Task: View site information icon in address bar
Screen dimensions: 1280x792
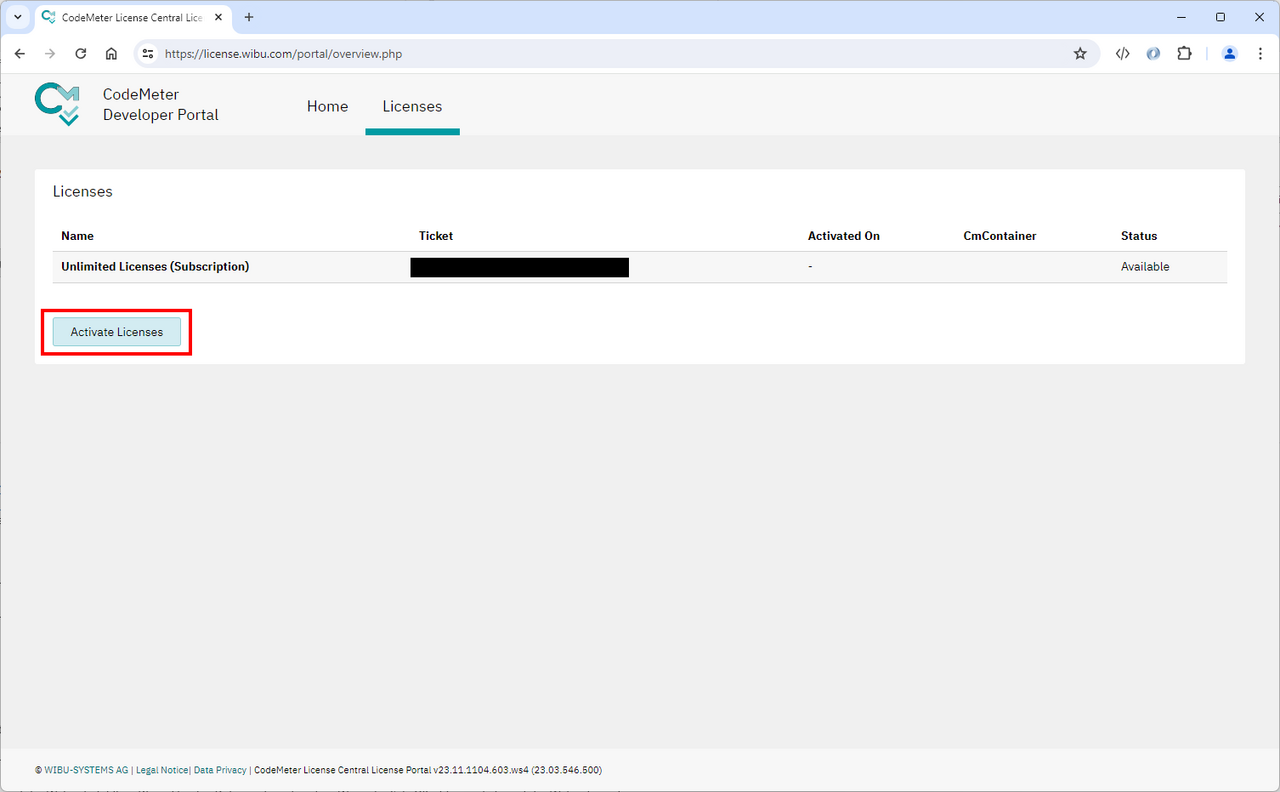Action: [x=147, y=54]
